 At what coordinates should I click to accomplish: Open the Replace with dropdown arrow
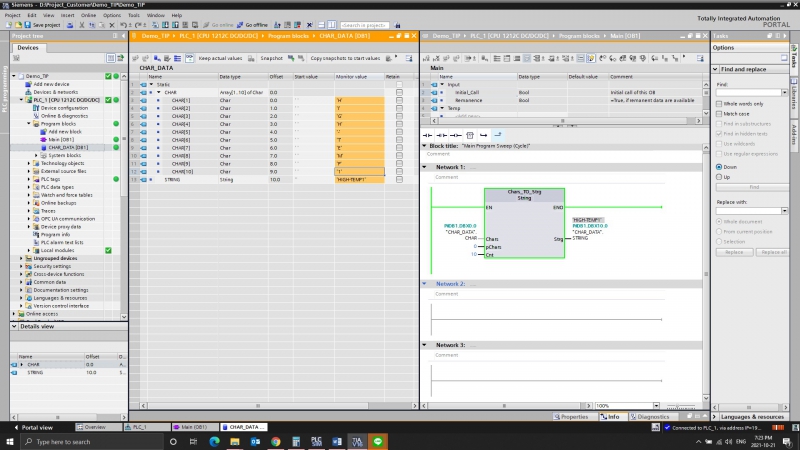(784, 211)
